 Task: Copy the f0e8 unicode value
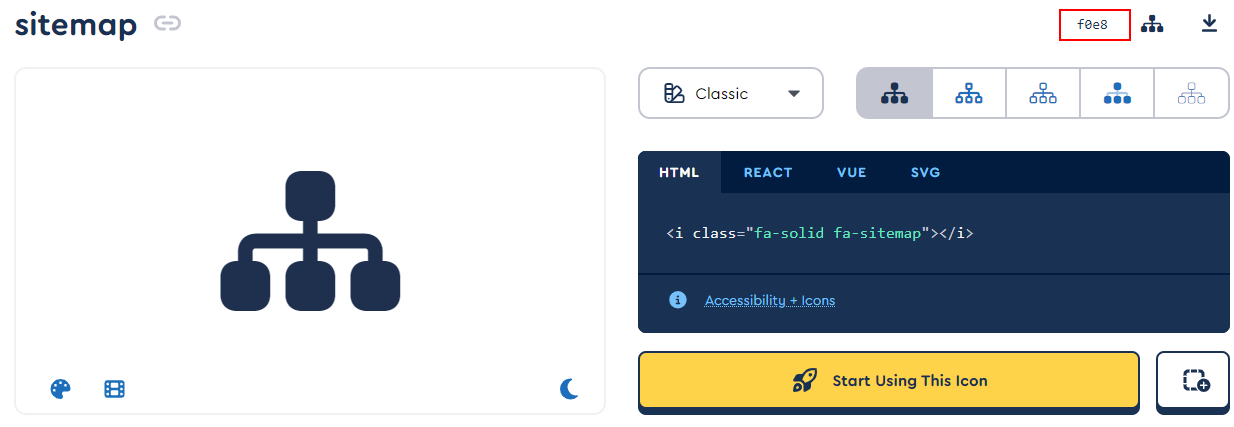tap(1094, 25)
